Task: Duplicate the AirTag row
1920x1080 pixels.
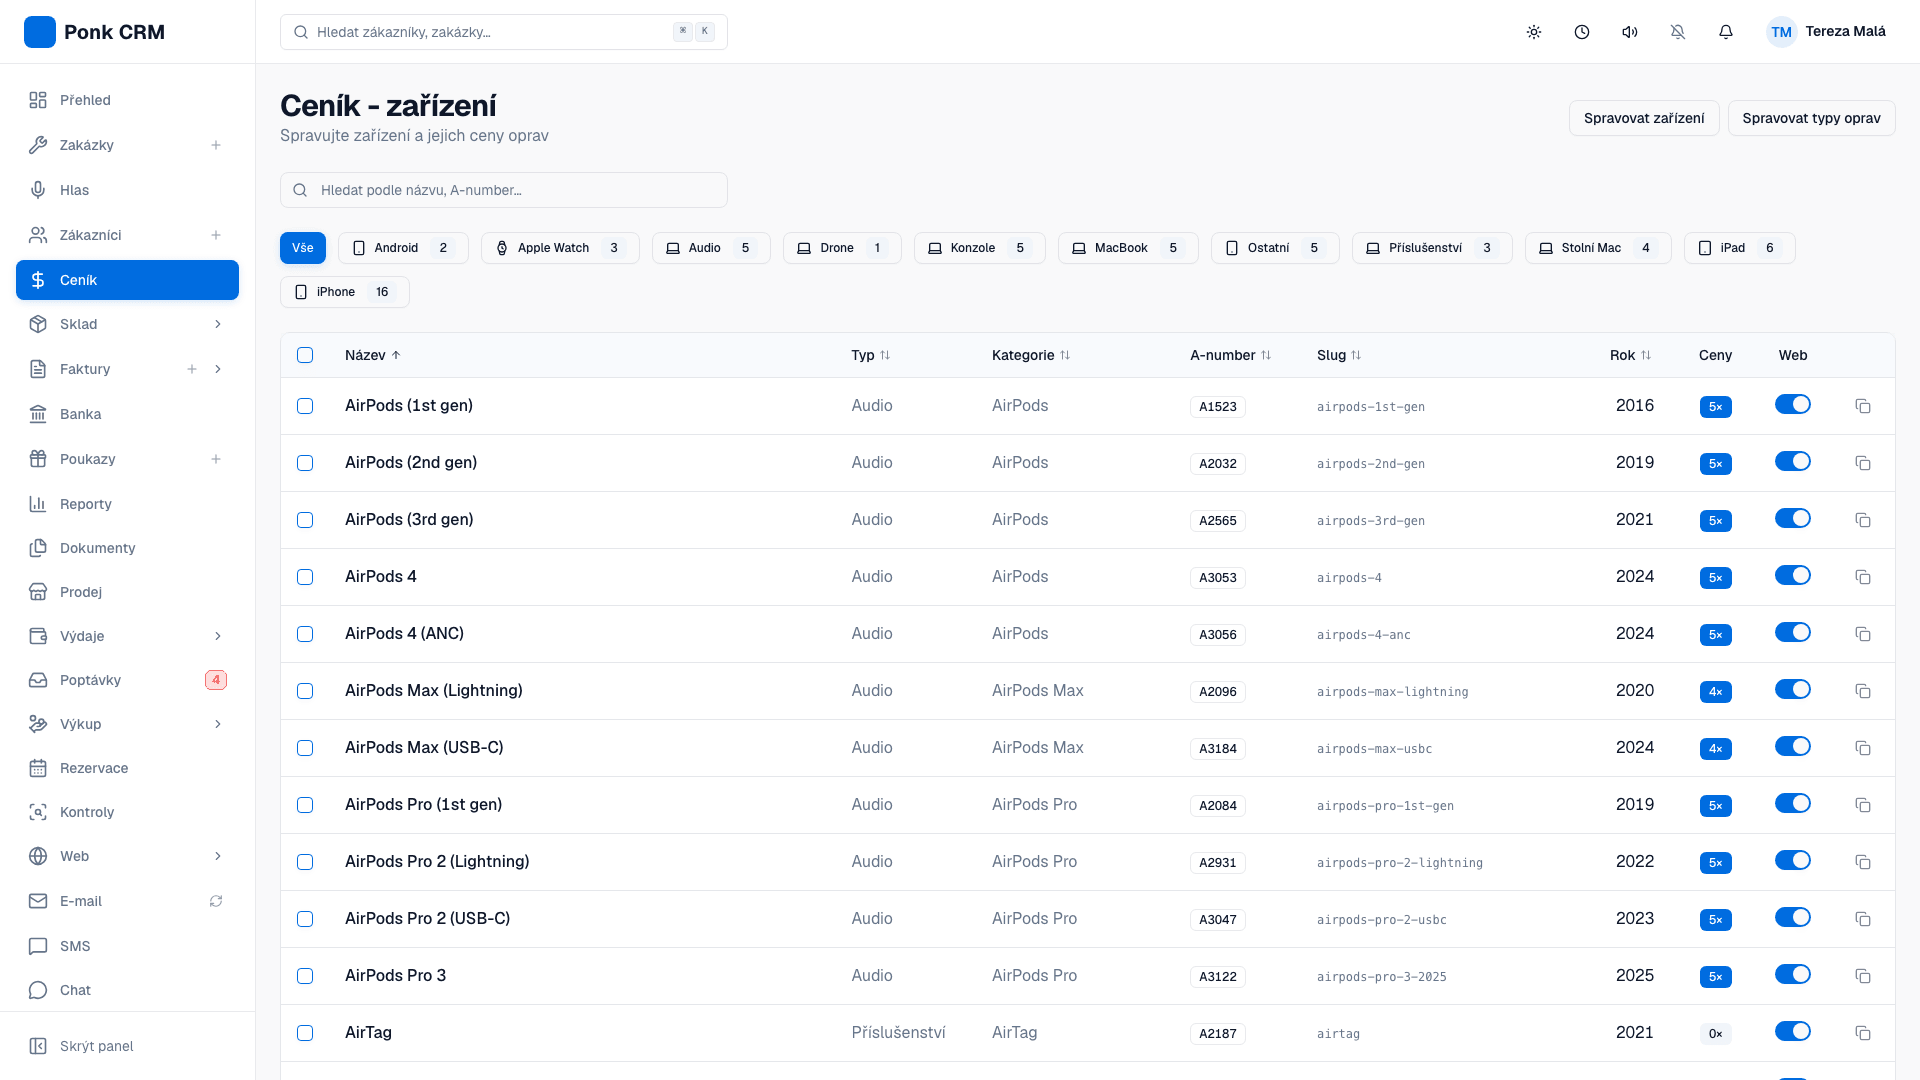Action: pyautogui.click(x=1863, y=1033)
